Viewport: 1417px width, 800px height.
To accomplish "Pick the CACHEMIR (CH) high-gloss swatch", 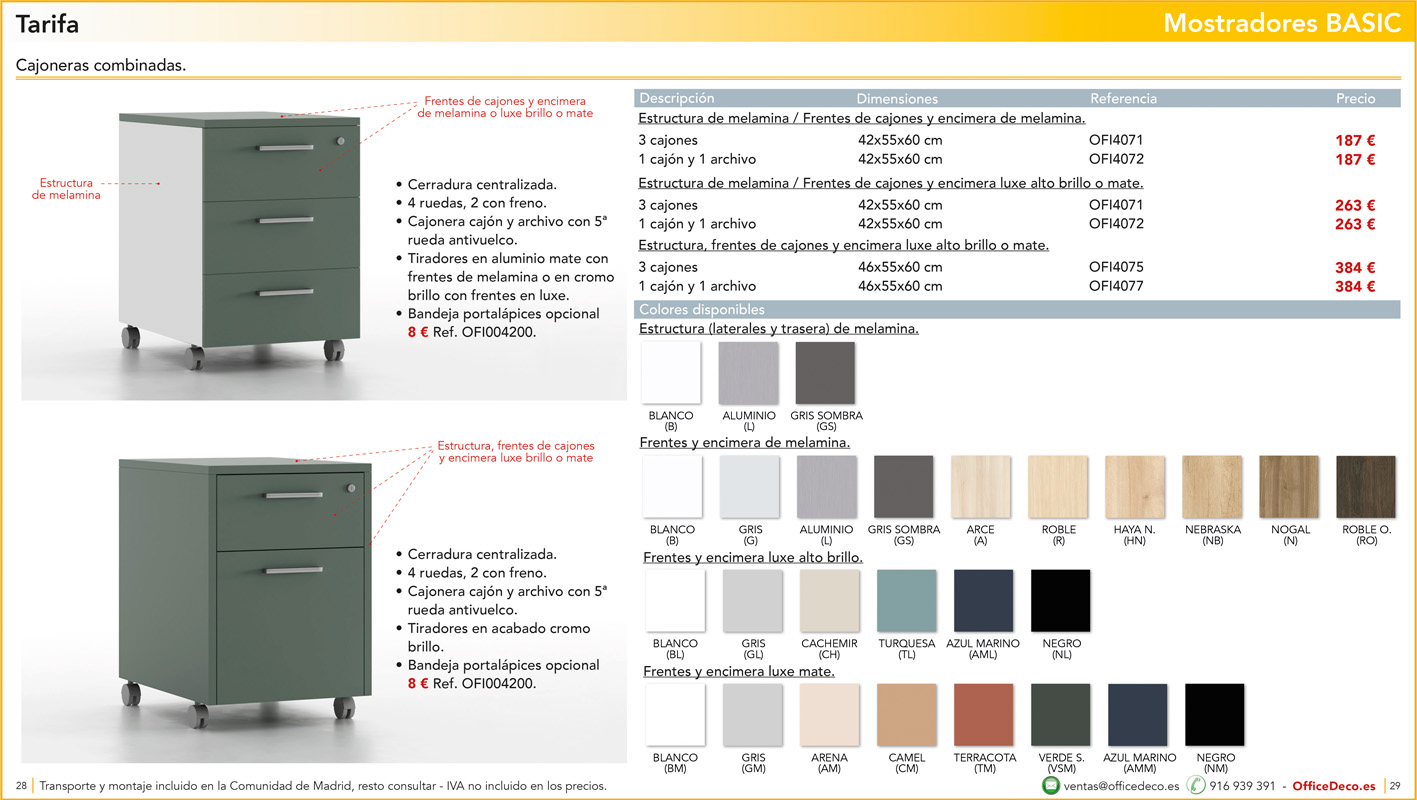I will pyautogui.click(x=830, y=601).
